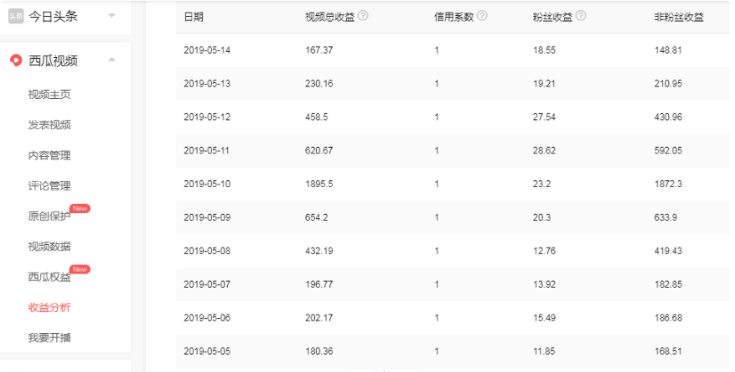This screenshot has height=372, width=735.
Task: Click fan revenue value 20.3
Action: point(542,217)
